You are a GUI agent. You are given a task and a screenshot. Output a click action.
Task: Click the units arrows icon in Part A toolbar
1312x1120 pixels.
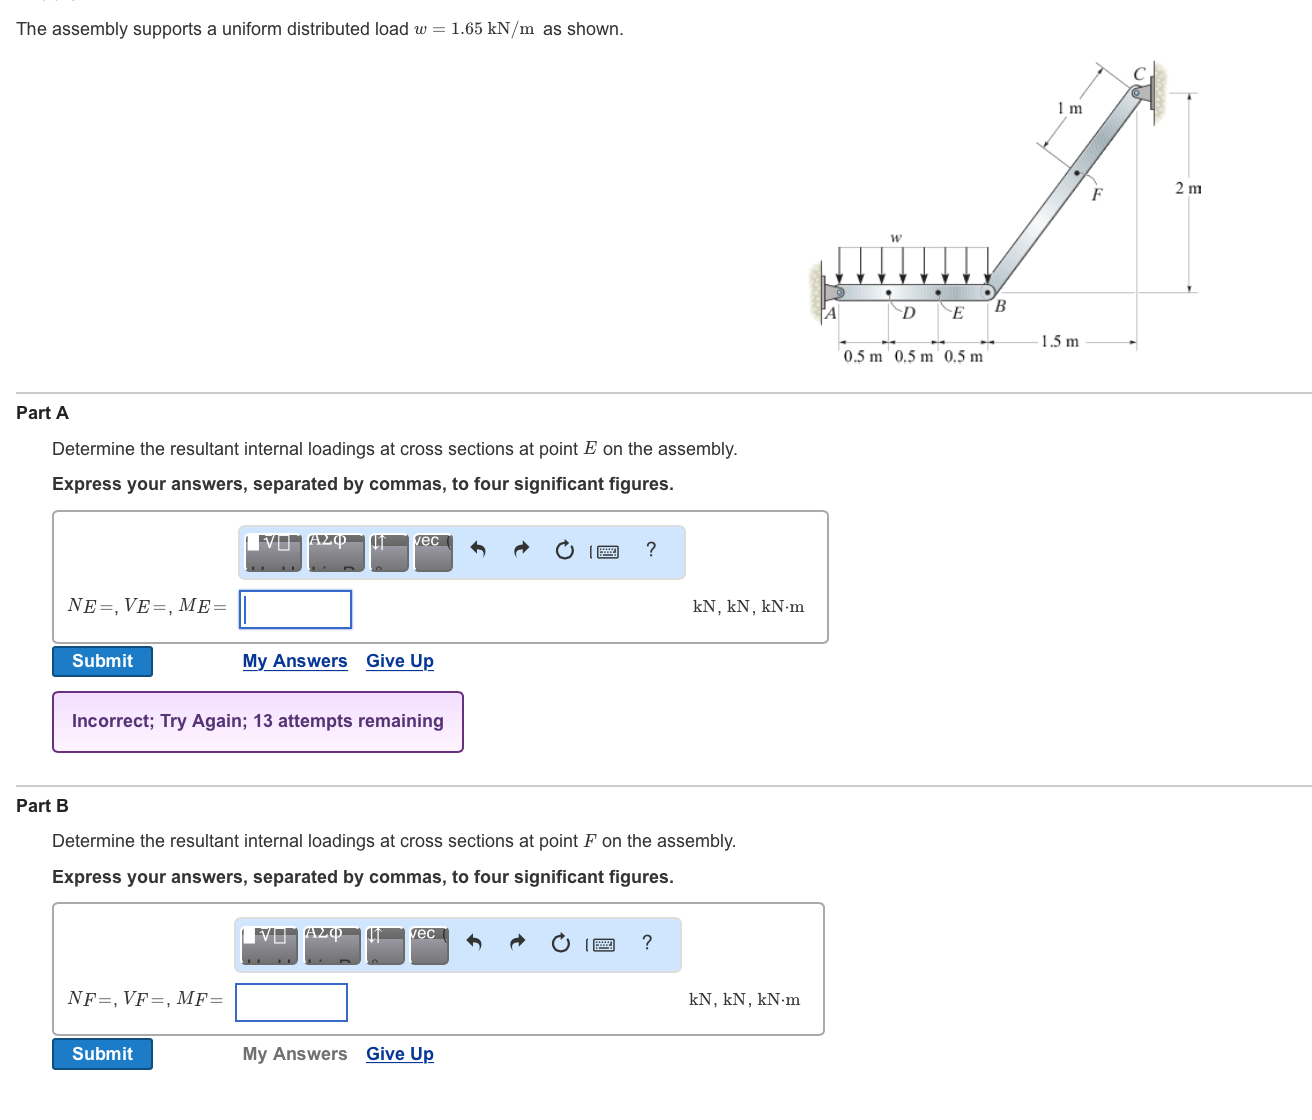[389, 551]
